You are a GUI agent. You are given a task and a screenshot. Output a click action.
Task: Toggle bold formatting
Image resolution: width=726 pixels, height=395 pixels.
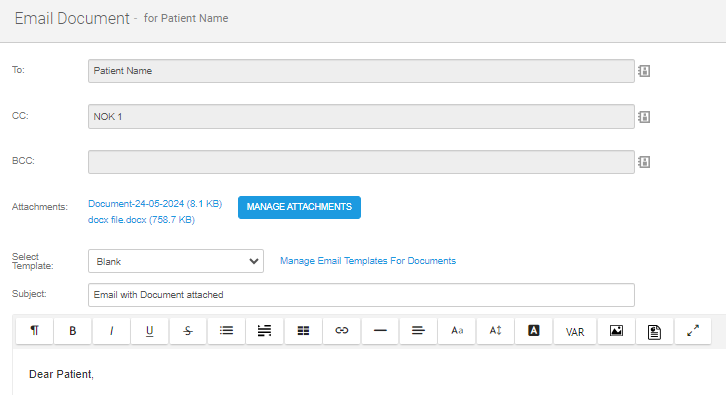pos(73,331)
